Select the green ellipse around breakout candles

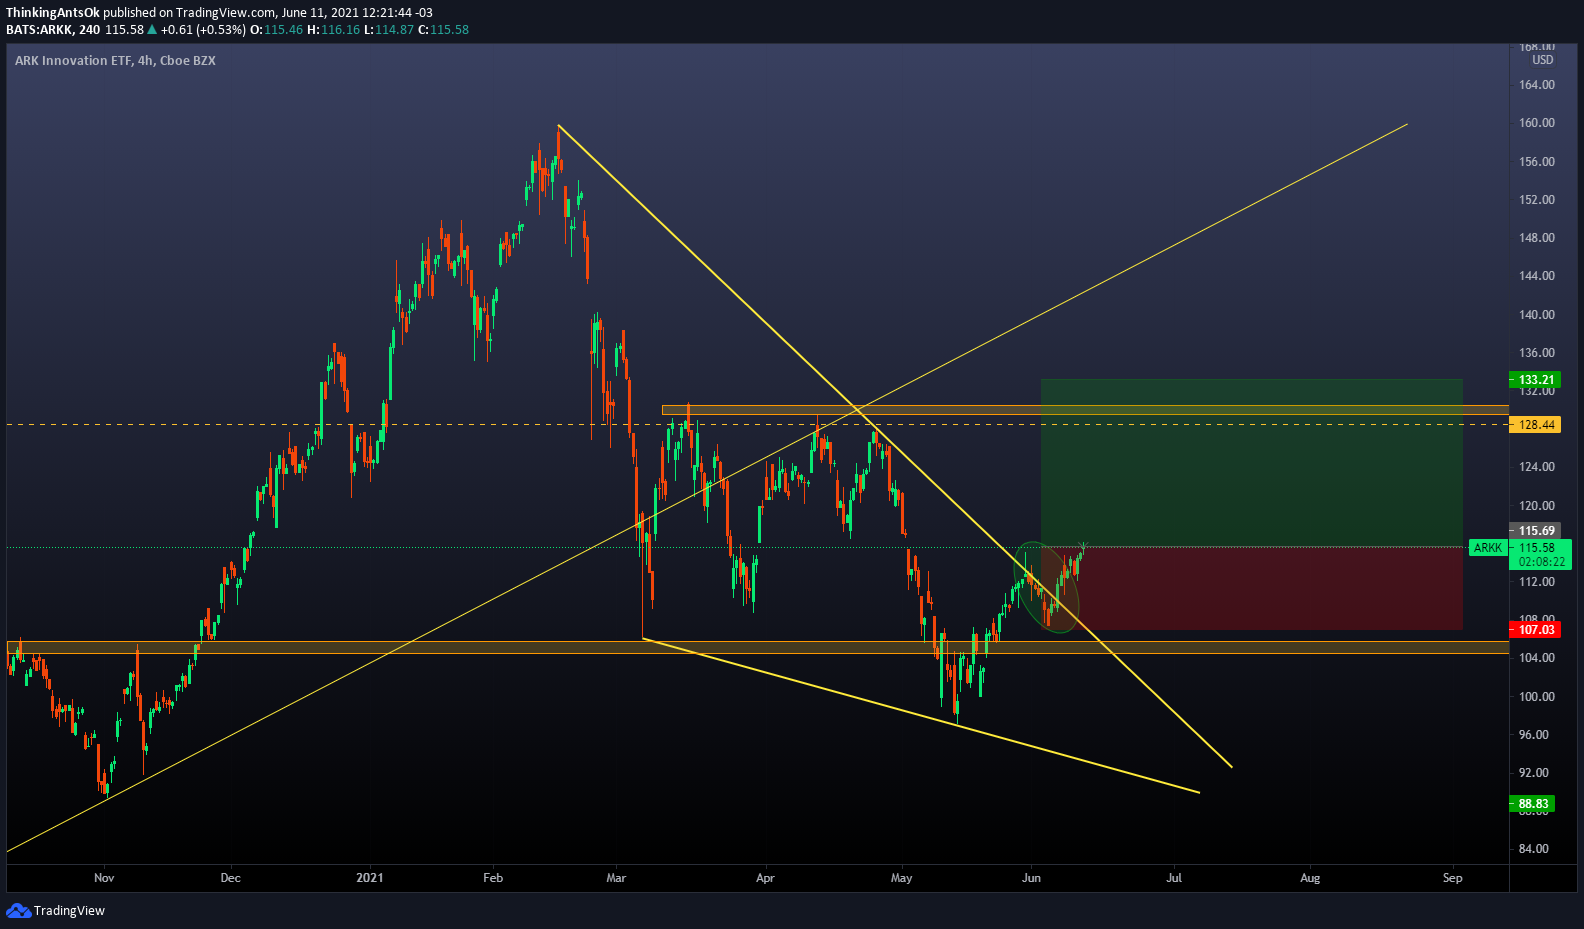[1047, 588]
